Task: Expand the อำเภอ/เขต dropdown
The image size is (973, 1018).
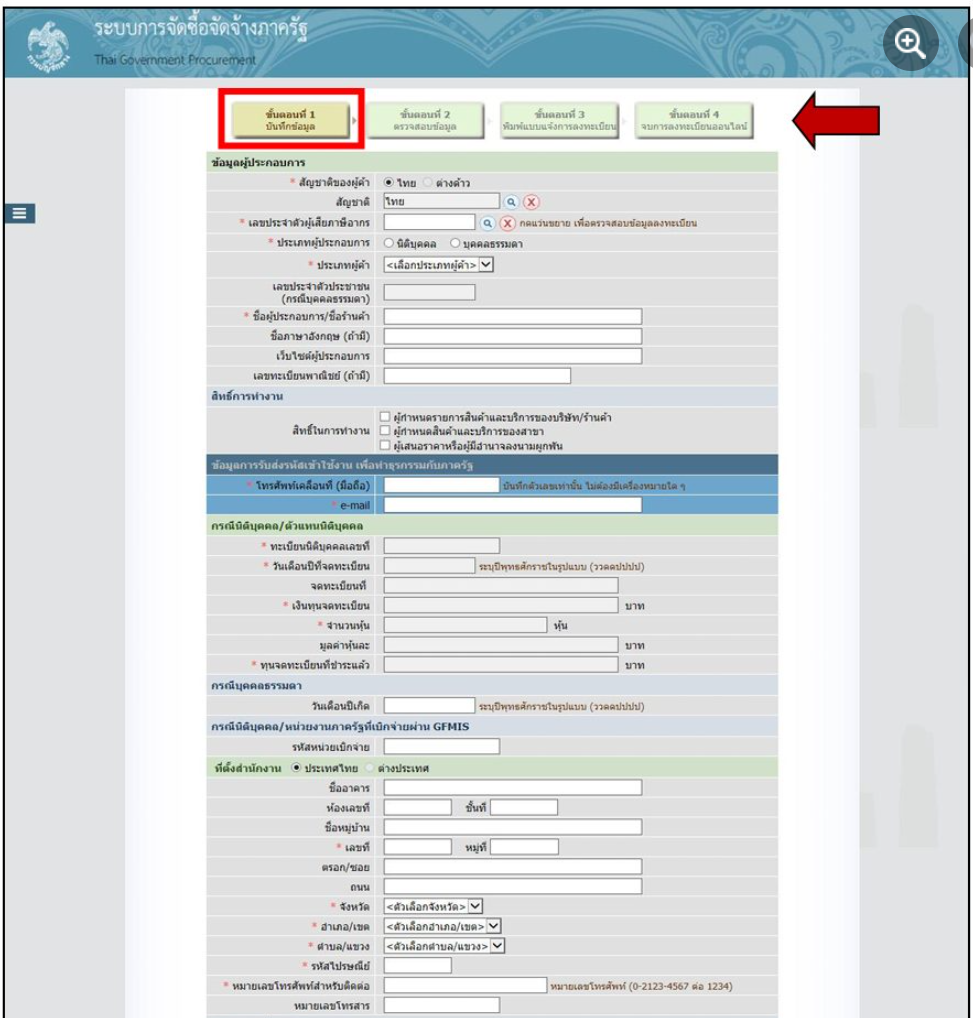Action: (x=443, y=926)
